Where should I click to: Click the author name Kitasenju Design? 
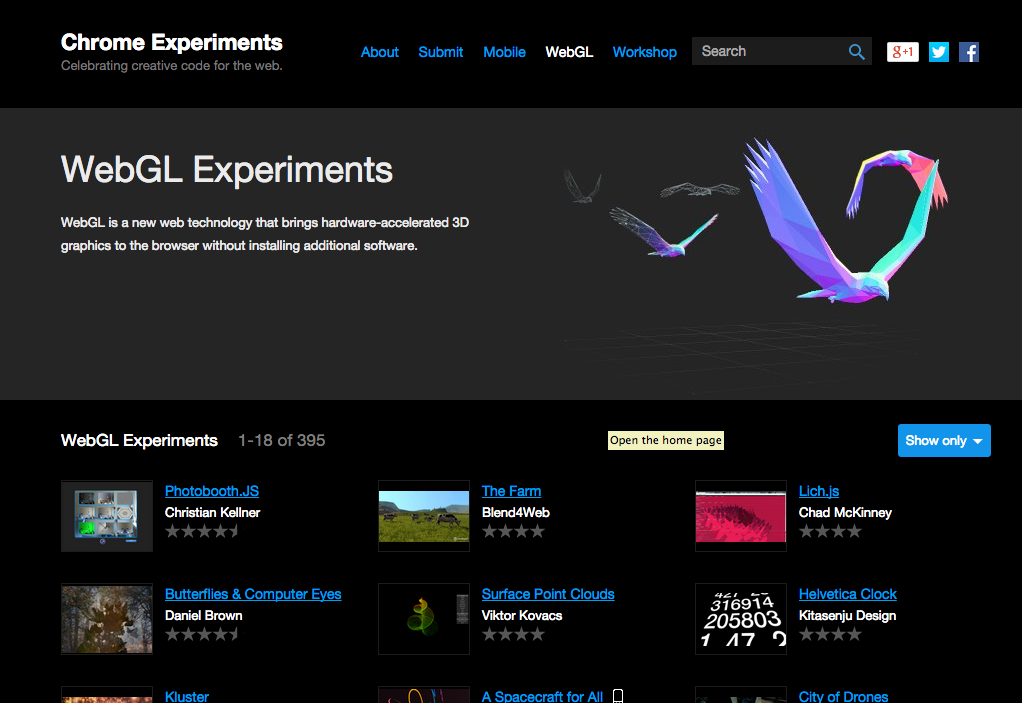coord(847,616)
